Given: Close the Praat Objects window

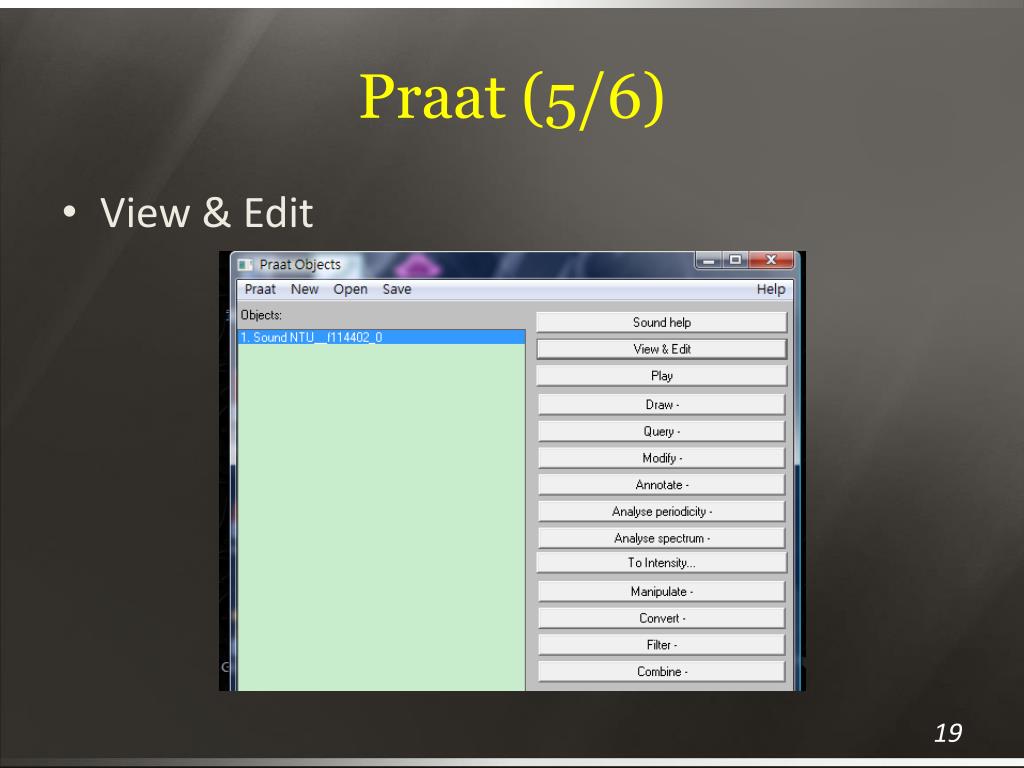Looking at the screenshot, I should [x=771, y=260].
